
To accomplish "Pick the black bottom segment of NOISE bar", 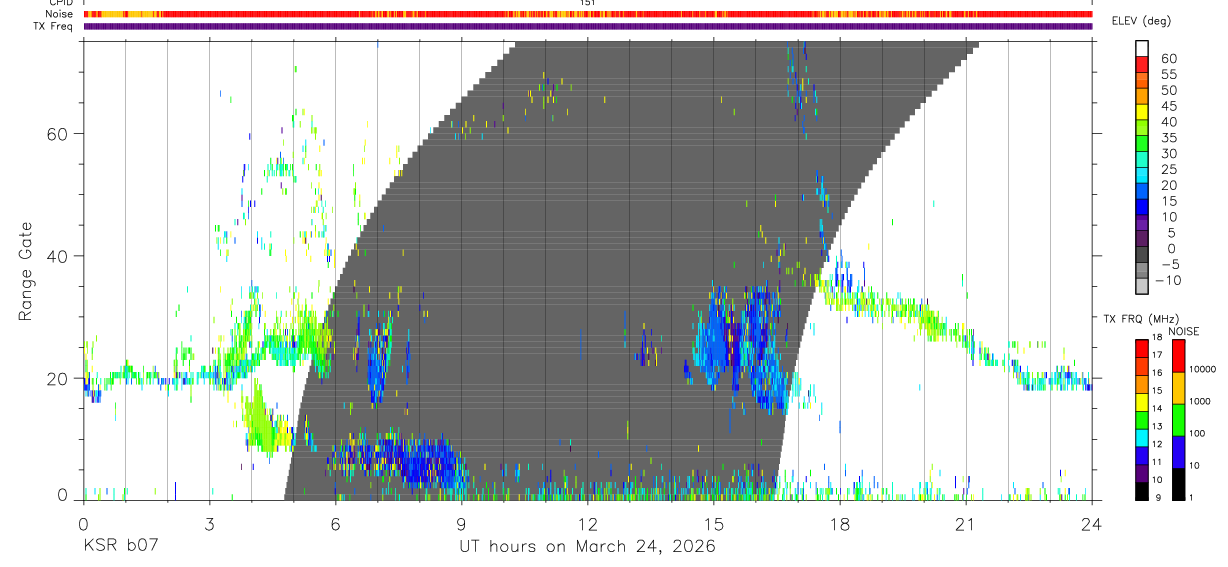I will pyautogui.click(x=1179, y=483).
